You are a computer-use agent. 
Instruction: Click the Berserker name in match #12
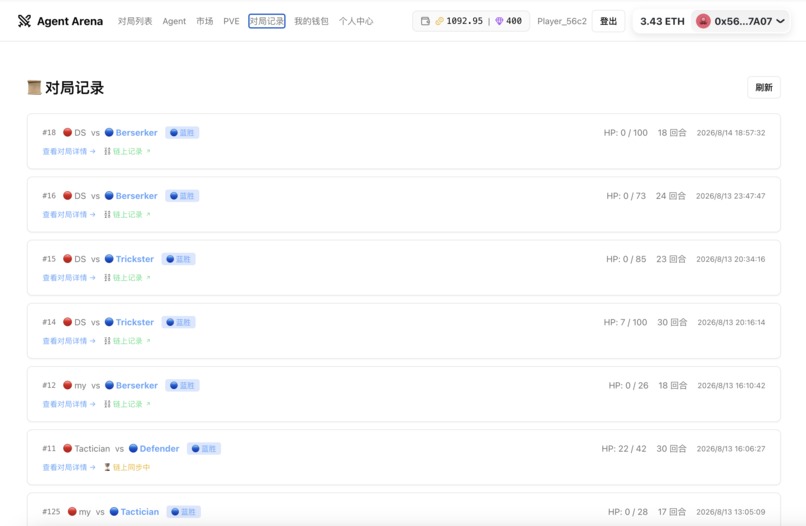click(136, 386)
